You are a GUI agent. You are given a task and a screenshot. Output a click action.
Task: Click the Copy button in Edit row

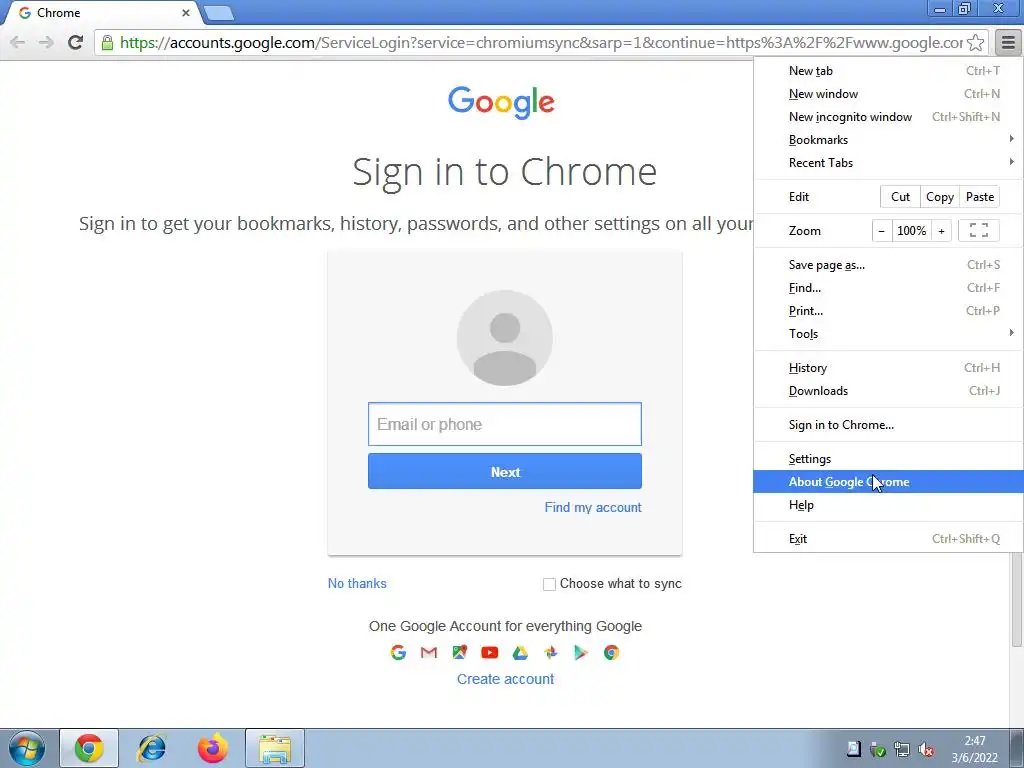pyautogui.click(x=940, y=197)
